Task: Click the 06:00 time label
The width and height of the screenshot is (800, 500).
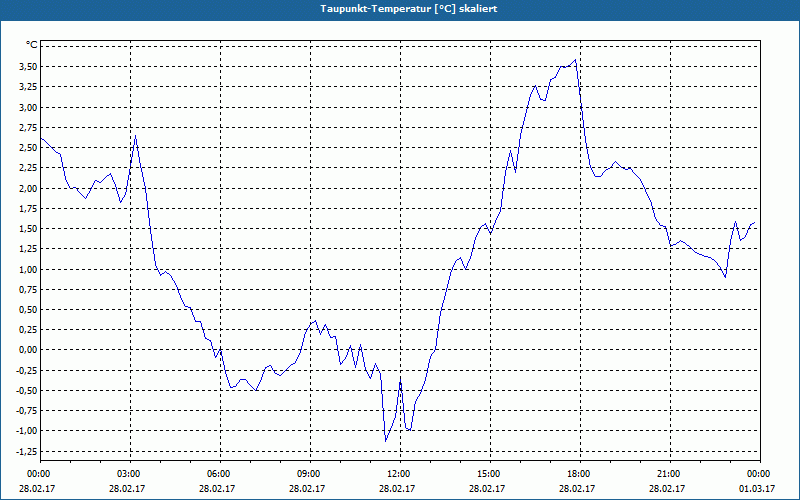Action: (220, 474)
